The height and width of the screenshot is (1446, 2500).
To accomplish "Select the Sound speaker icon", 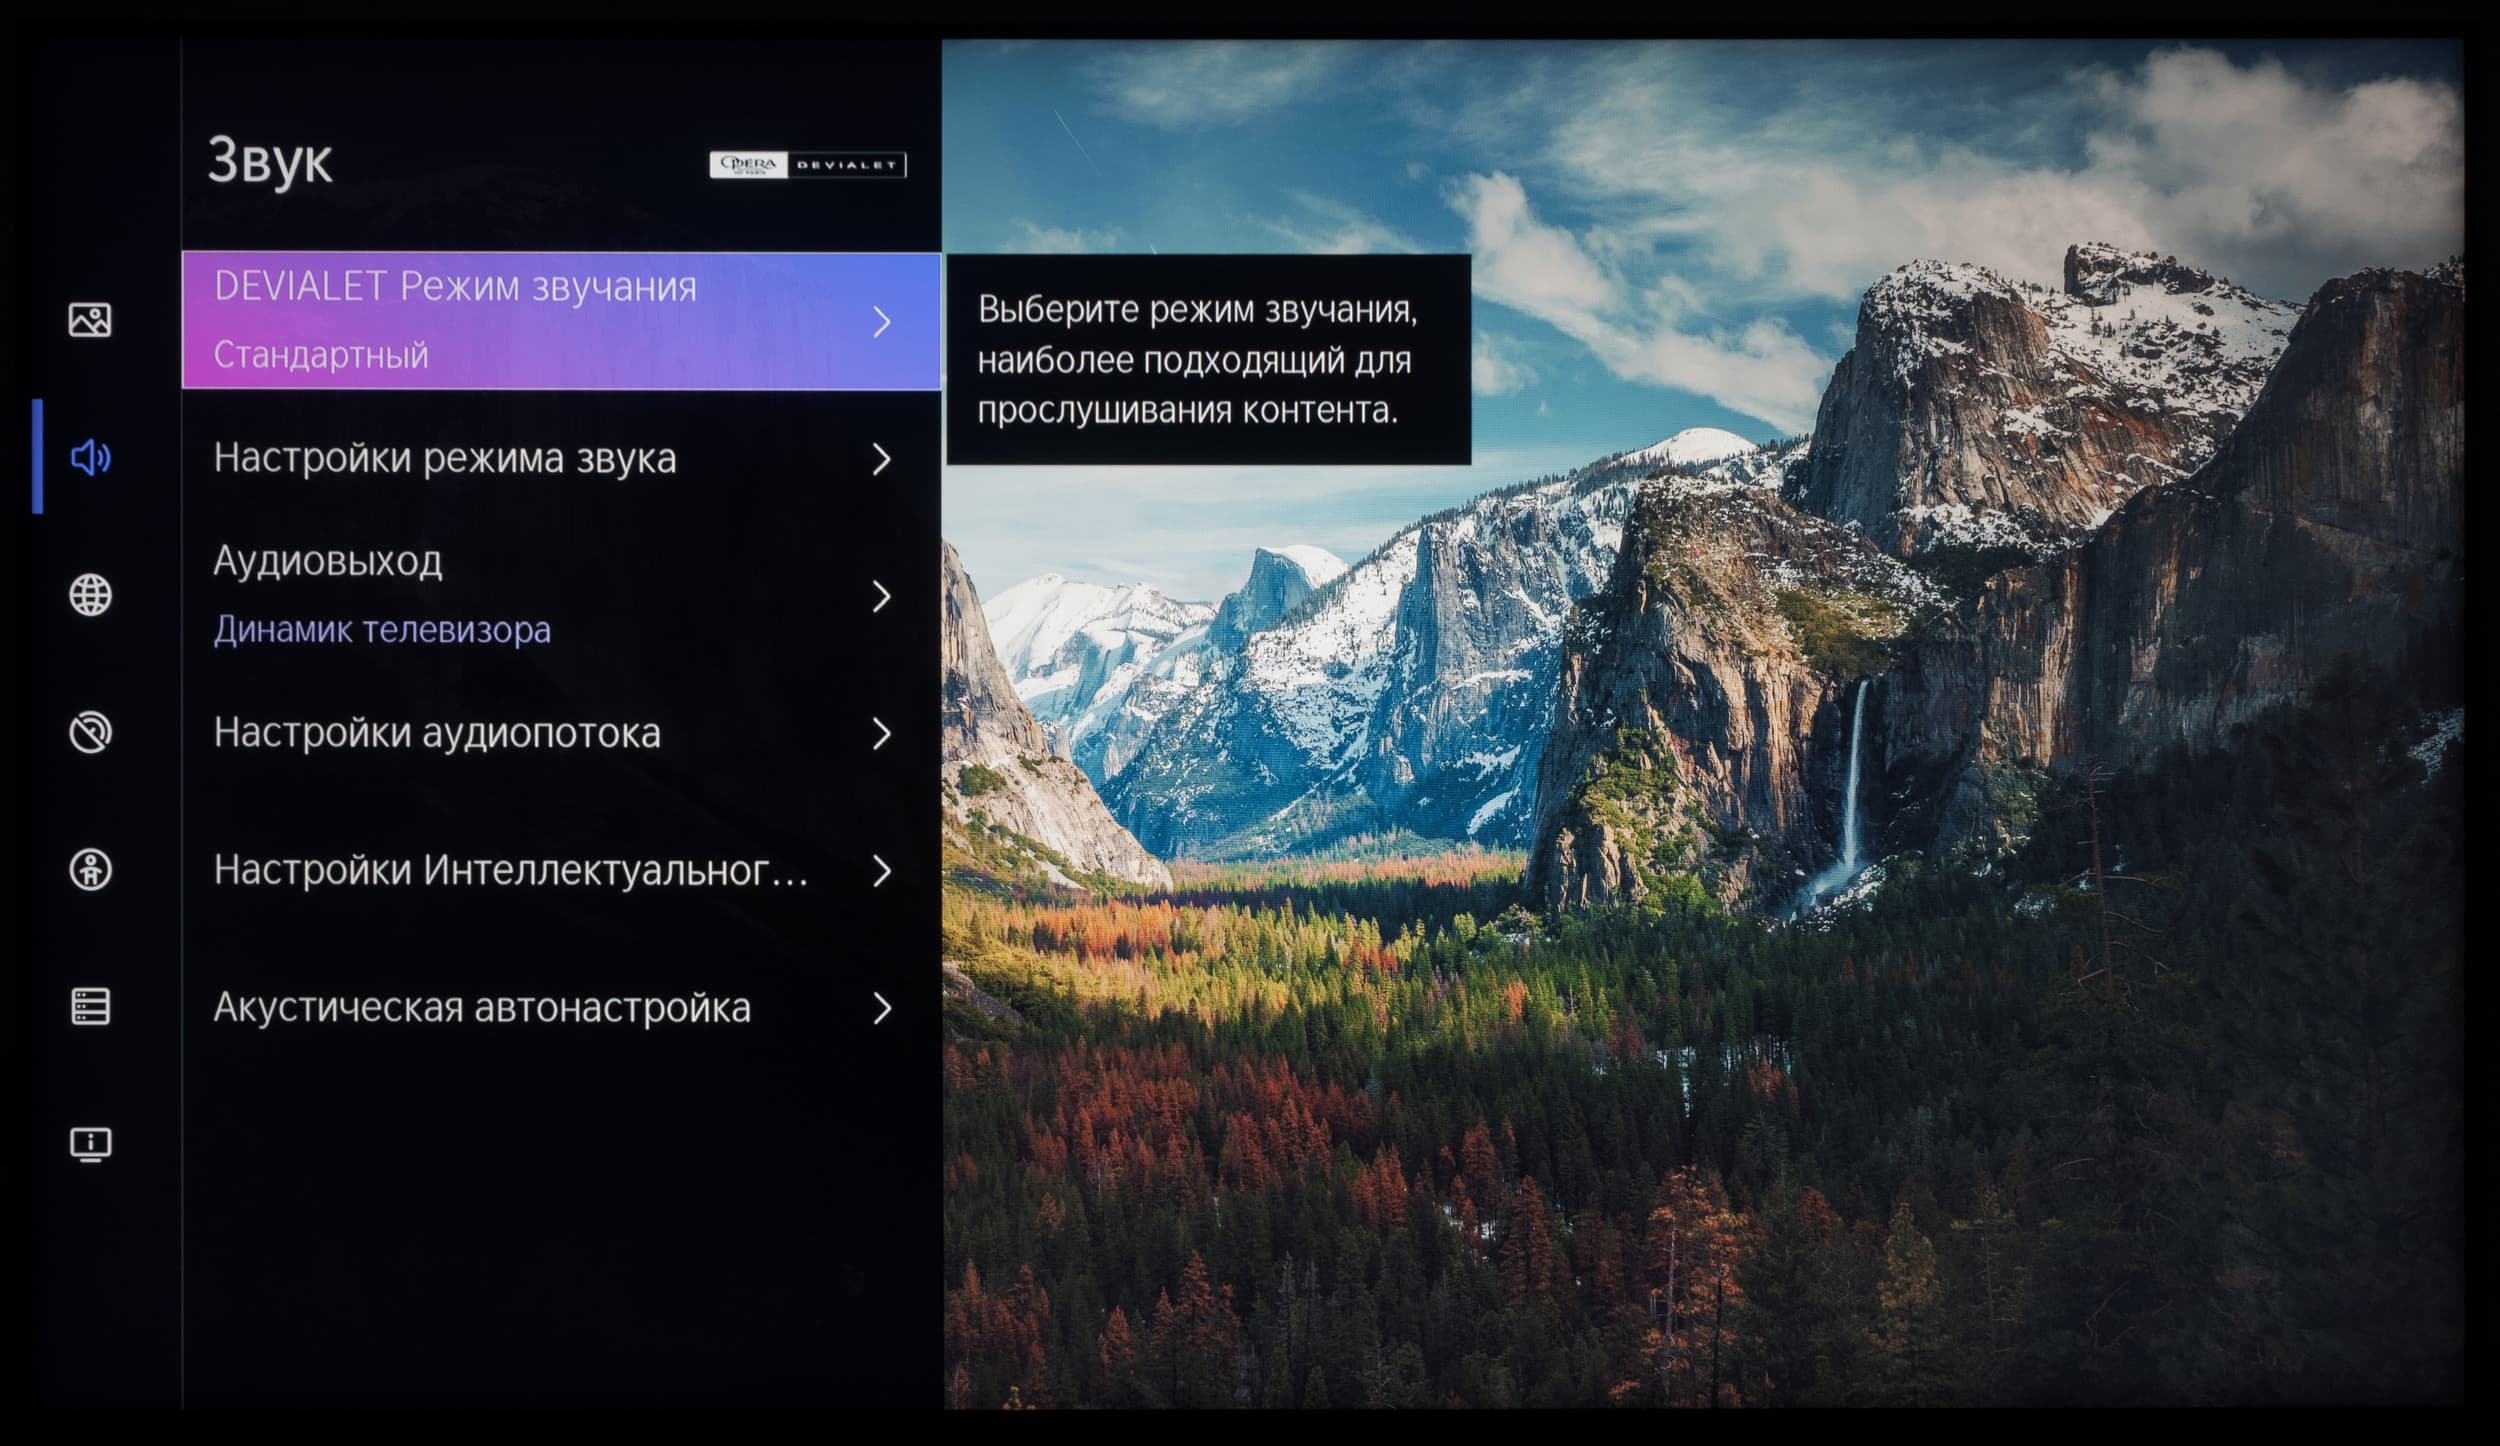I will 90,458.
